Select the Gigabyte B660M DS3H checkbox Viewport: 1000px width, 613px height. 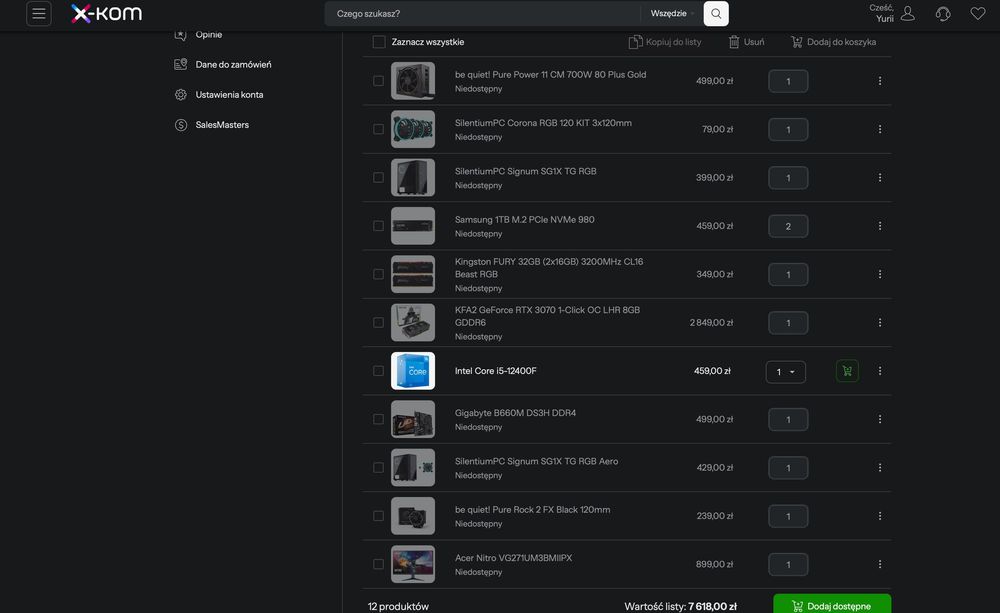point(378,419)
